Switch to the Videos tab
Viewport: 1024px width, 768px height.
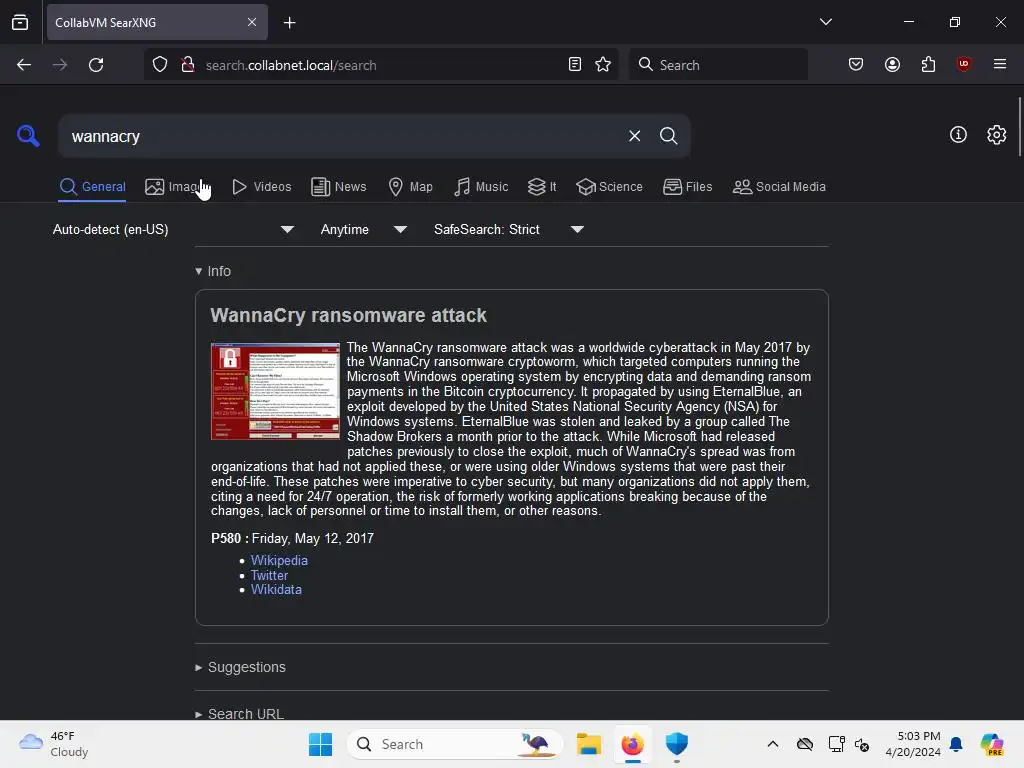coord(261,187)
